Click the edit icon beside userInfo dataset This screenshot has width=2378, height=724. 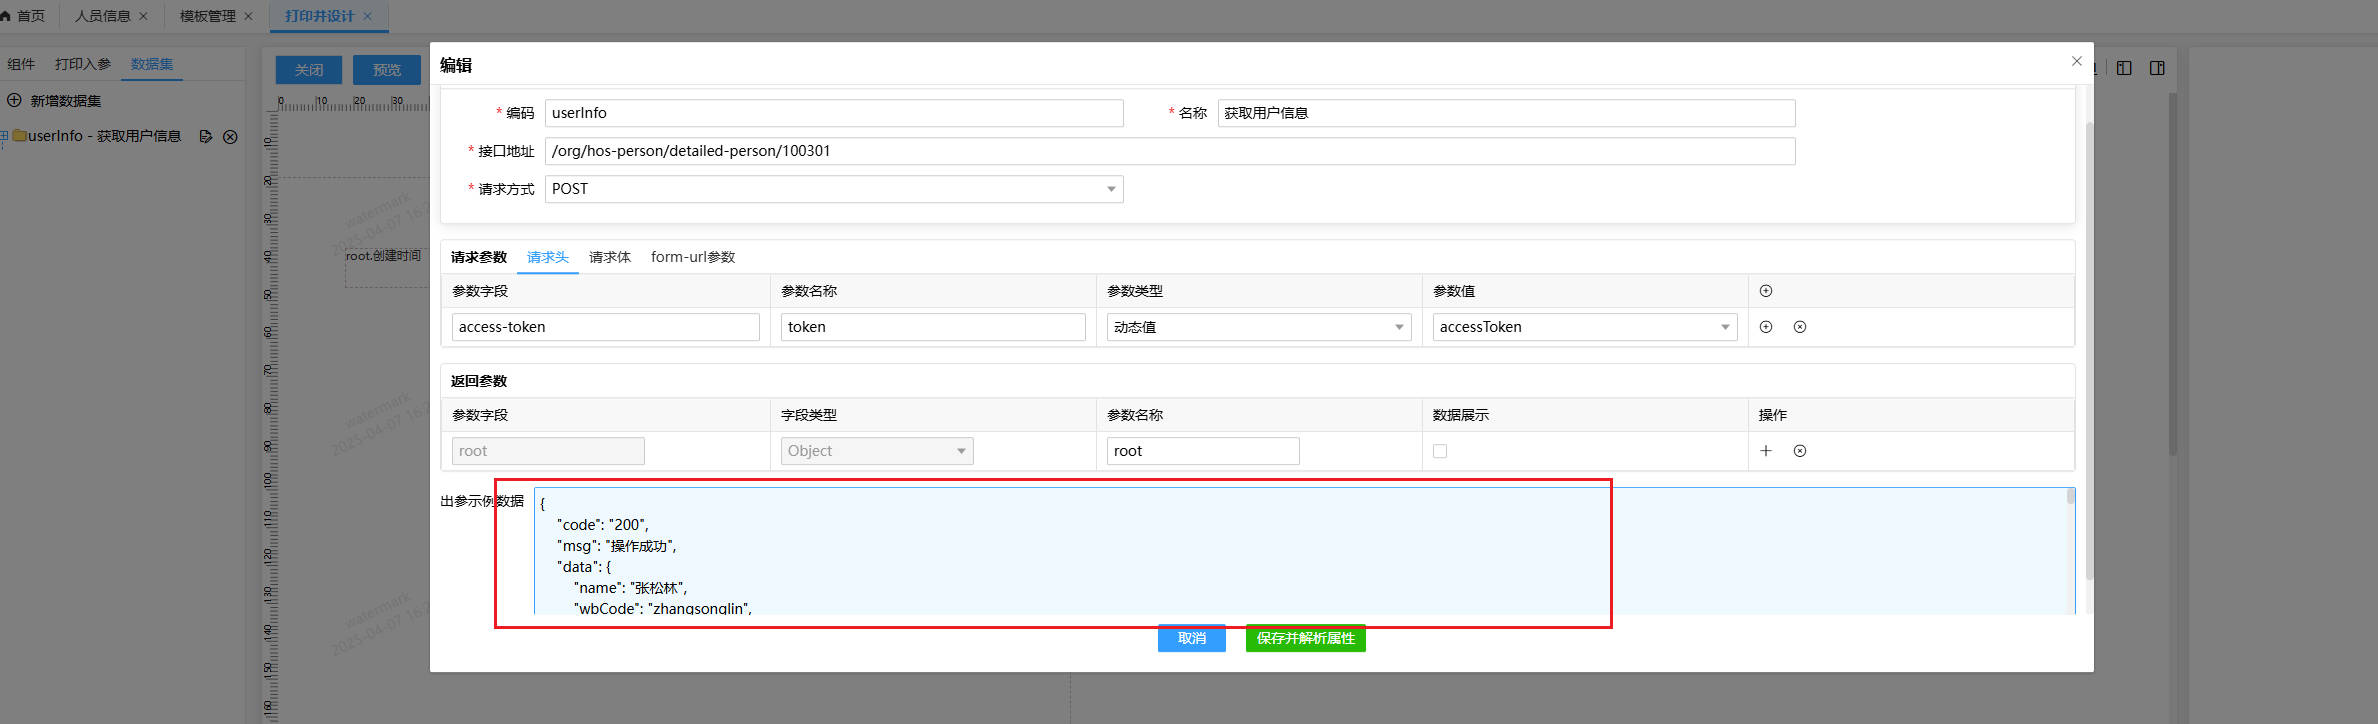click(206, 136)
